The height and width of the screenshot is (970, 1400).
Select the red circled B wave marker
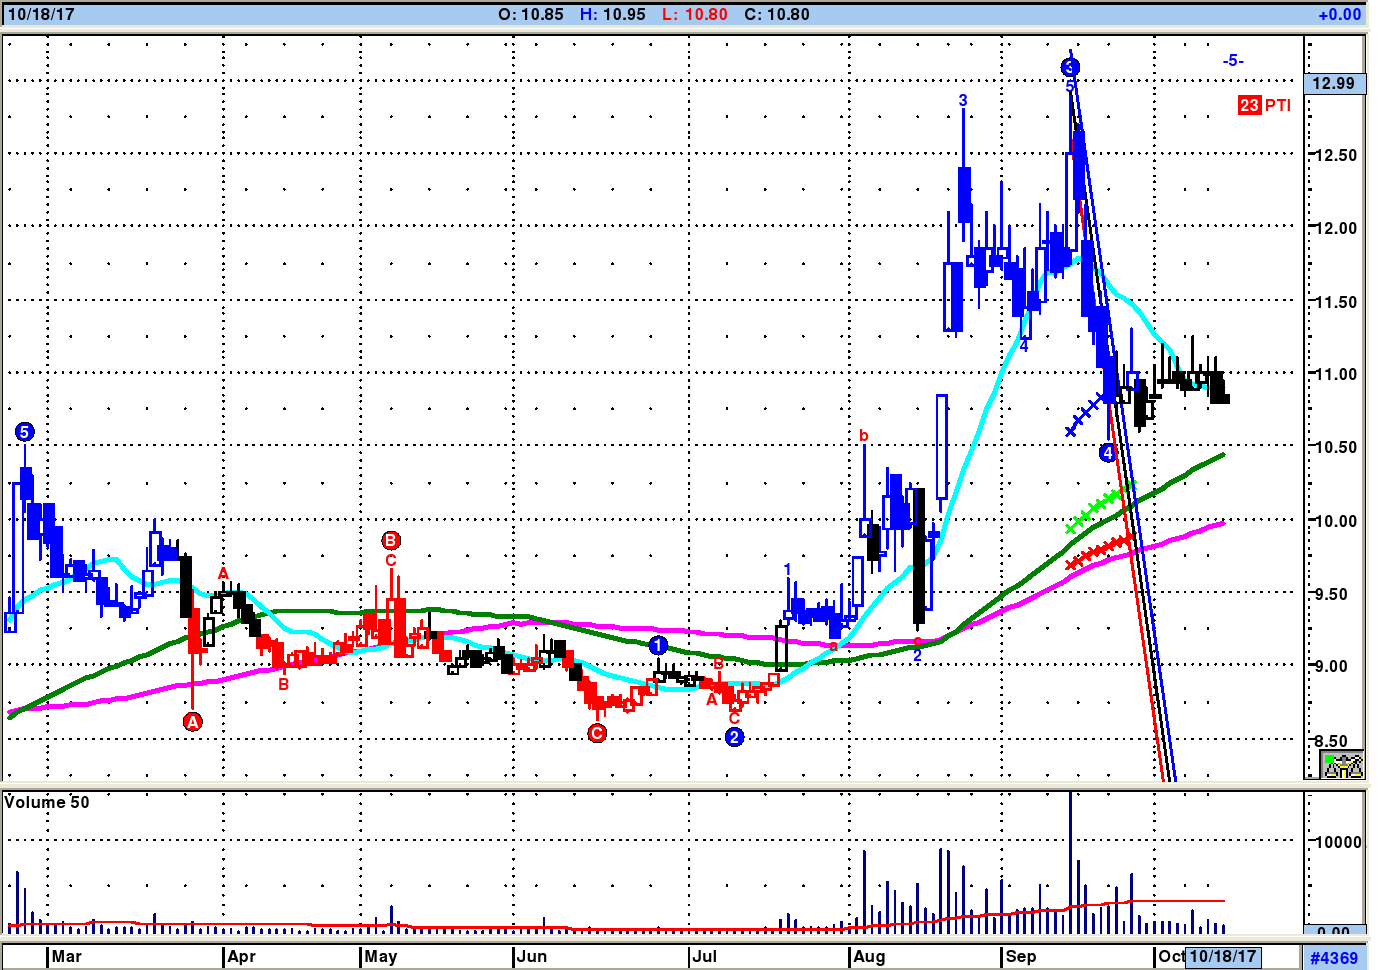pos(391,541)
